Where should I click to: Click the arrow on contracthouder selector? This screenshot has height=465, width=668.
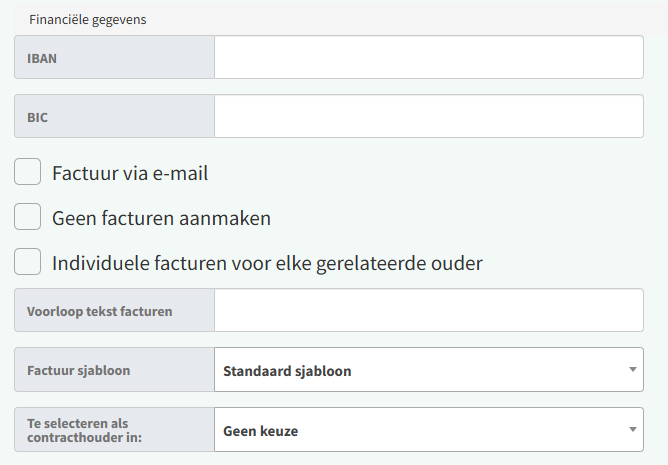coord(632,431)
